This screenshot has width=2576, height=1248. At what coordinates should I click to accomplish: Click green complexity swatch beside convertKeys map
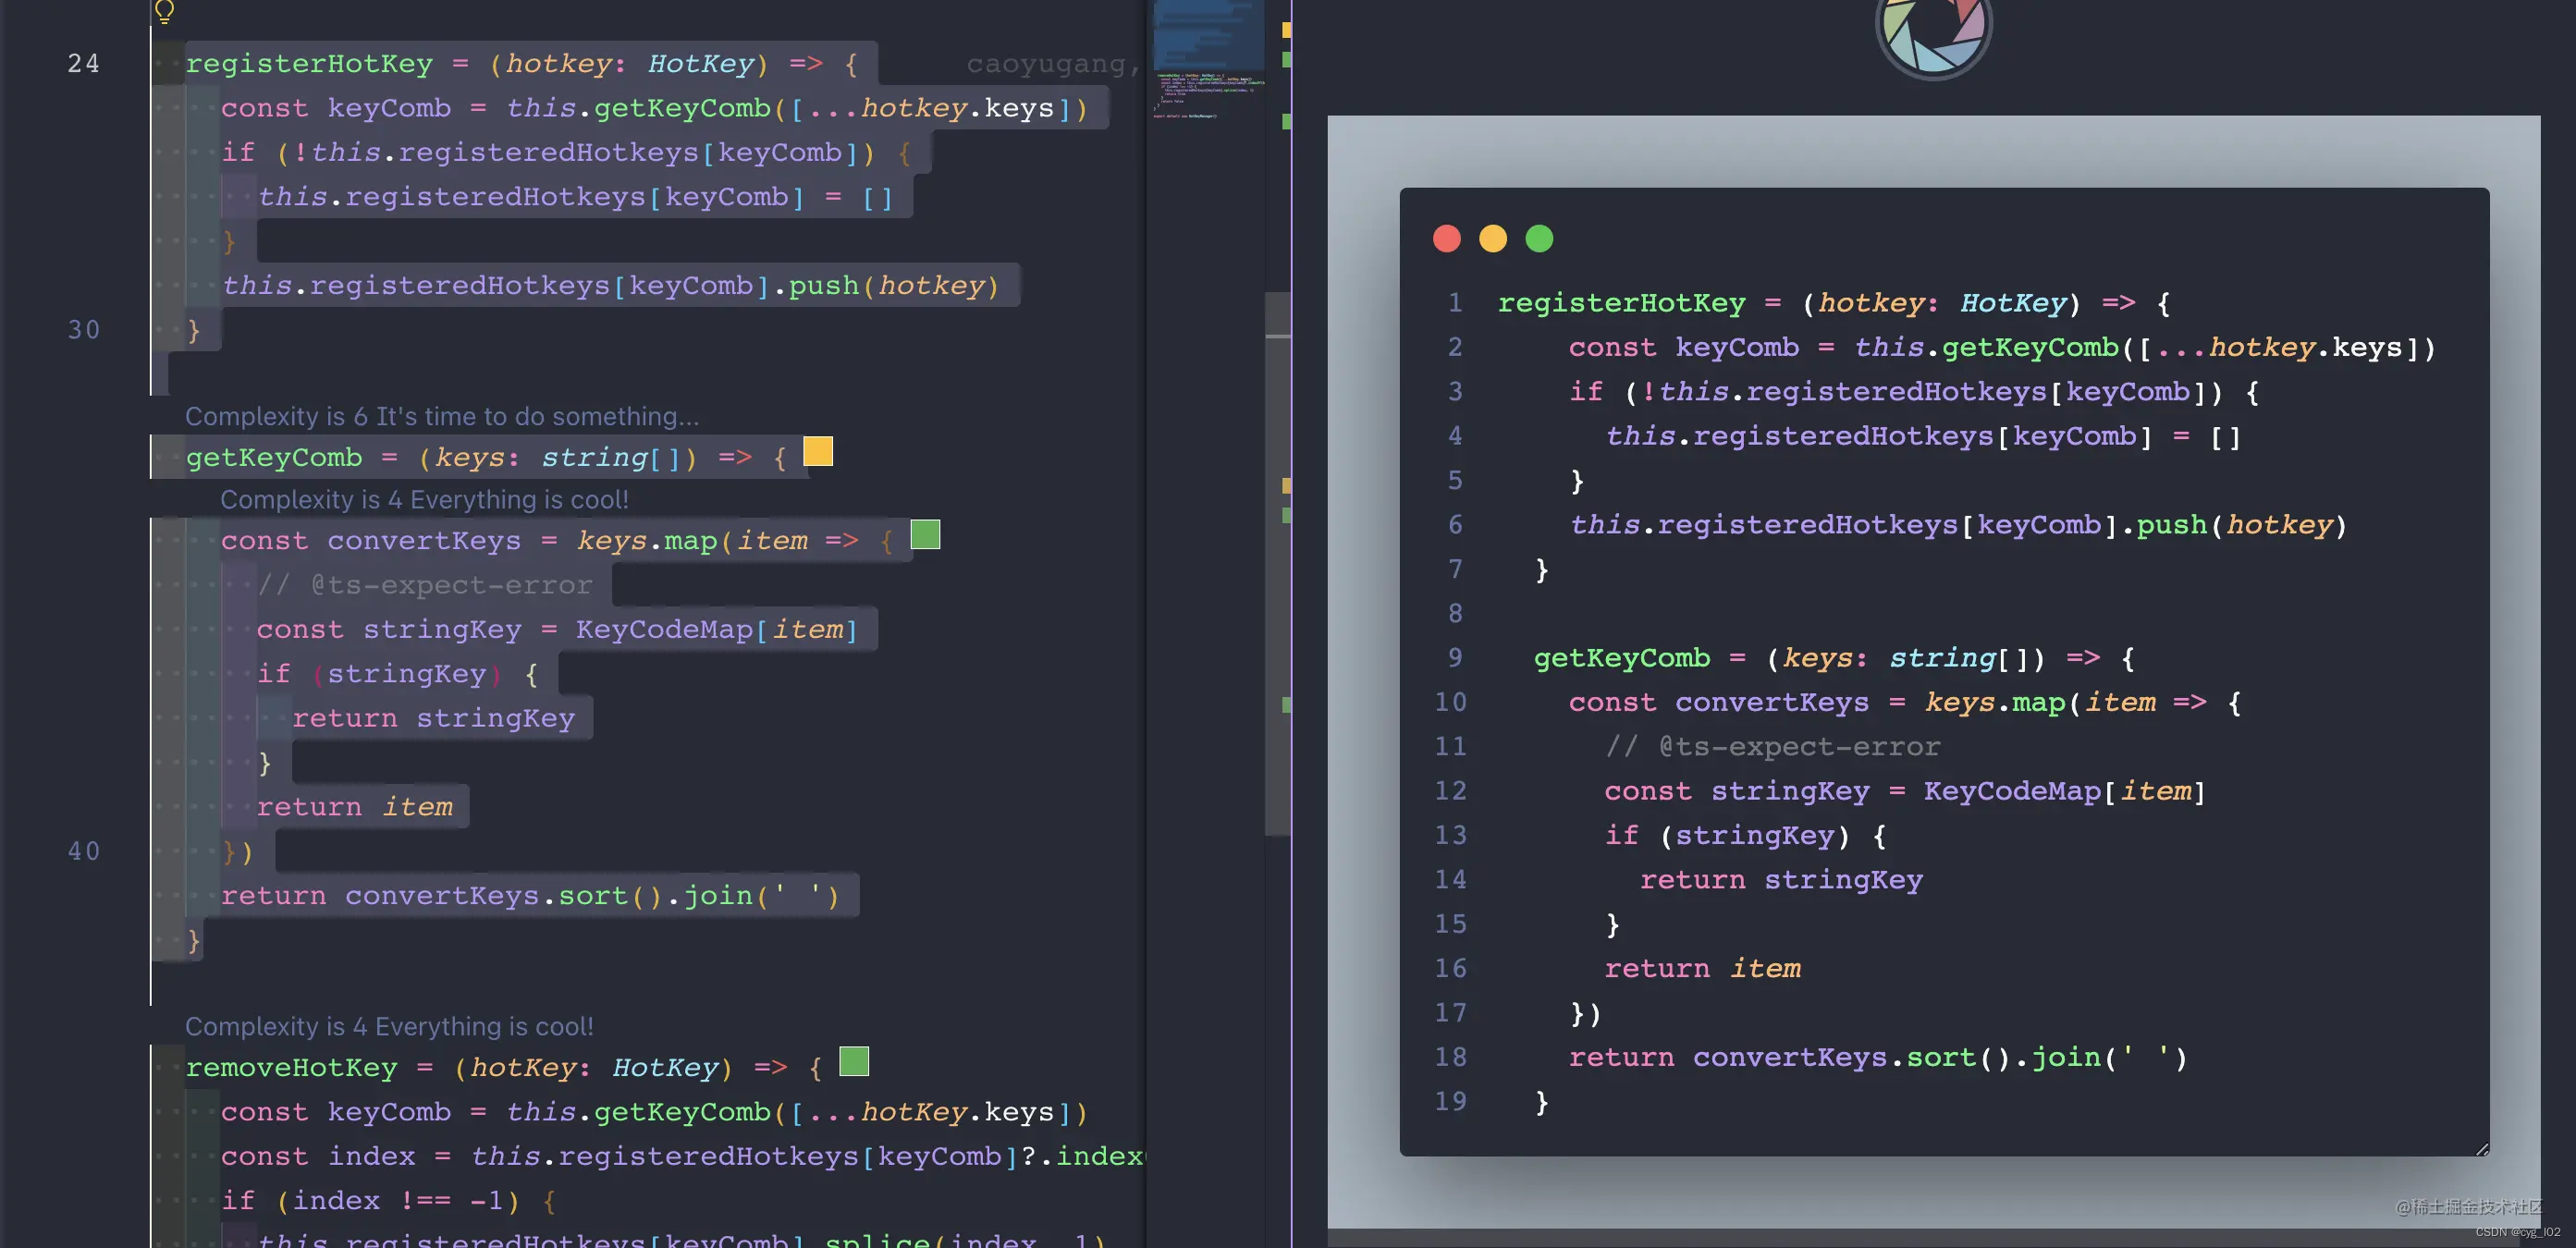[925, 535]
